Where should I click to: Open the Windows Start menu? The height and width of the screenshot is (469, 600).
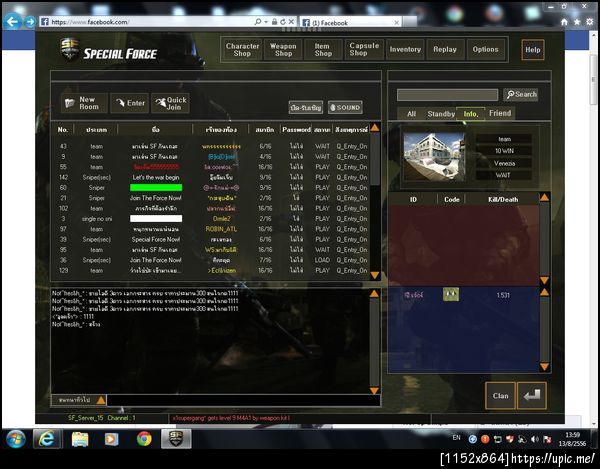[16, 439]
